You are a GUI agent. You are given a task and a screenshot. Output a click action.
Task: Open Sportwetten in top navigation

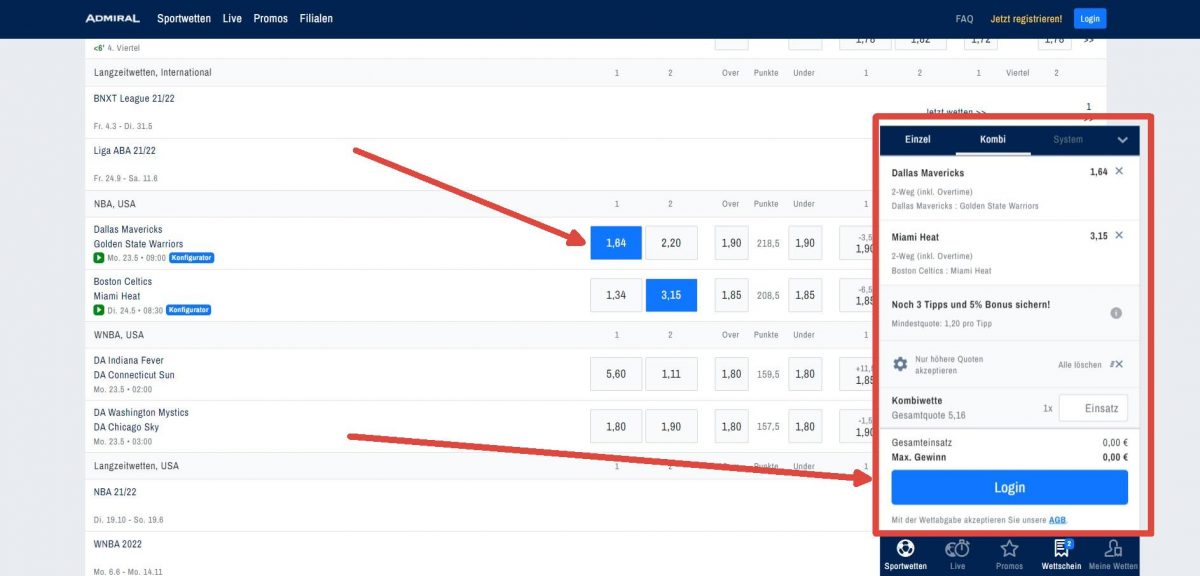tap(184, 18)
